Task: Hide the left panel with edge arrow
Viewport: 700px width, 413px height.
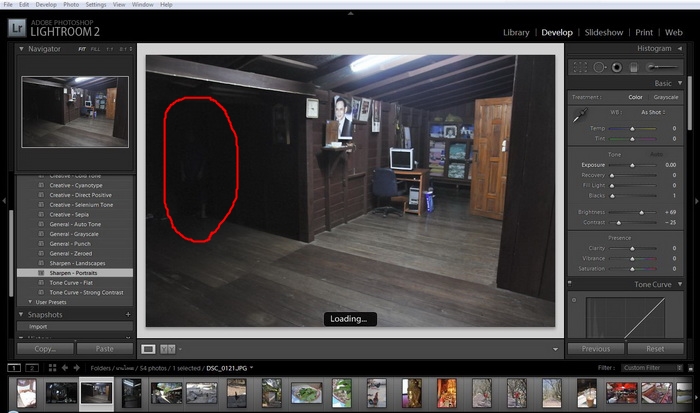Action: click(x=4, y=201)
